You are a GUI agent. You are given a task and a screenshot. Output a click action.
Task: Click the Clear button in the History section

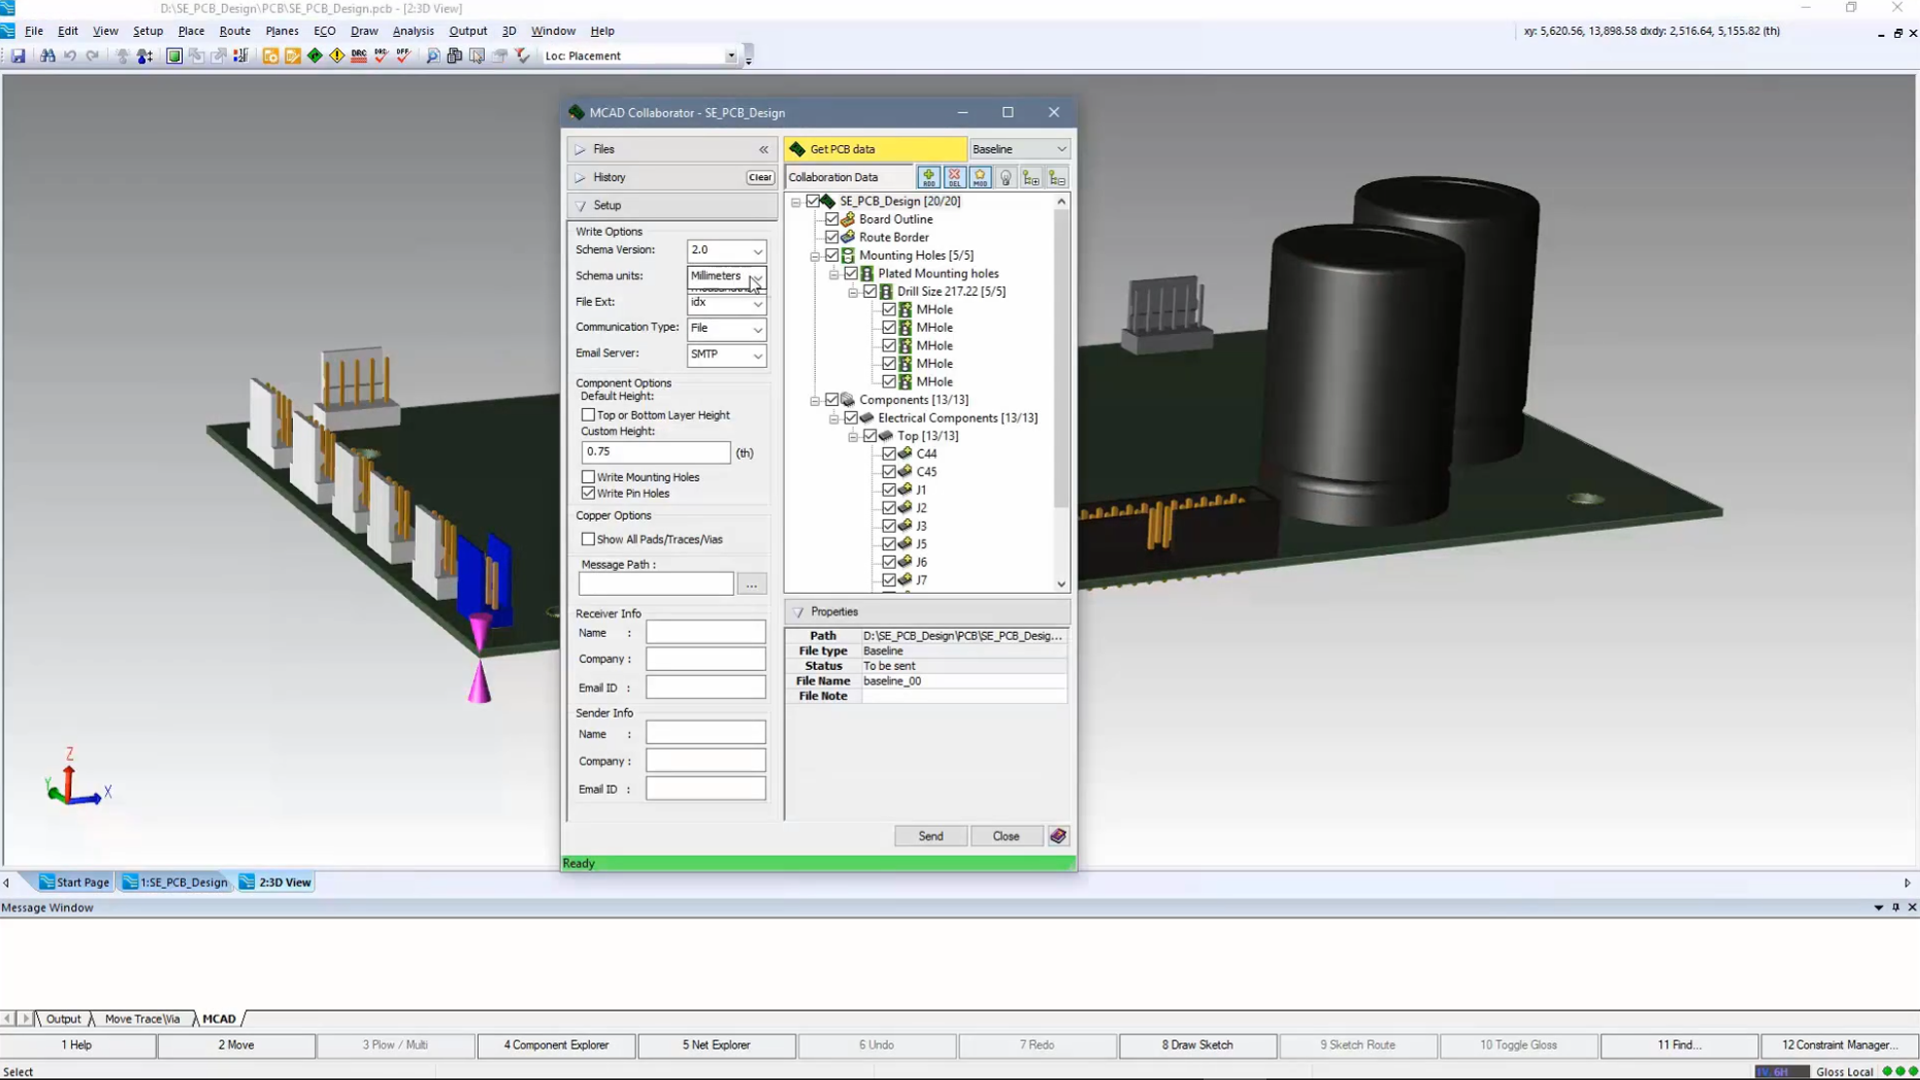(759, 177)
